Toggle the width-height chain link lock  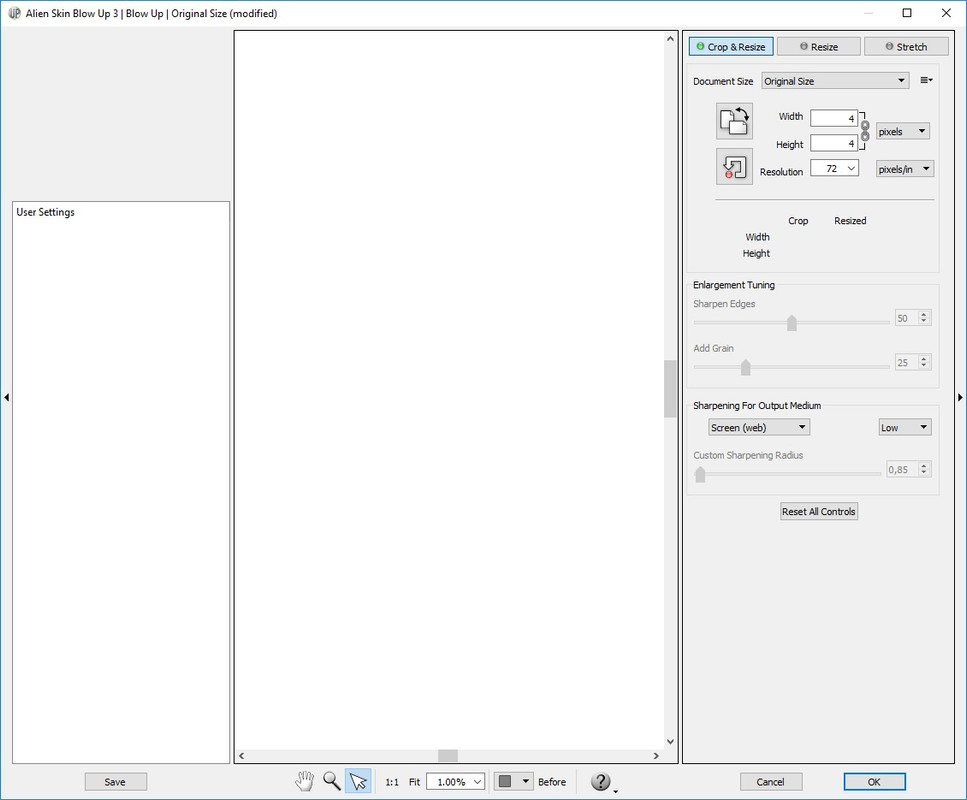(x=865, y=131)
